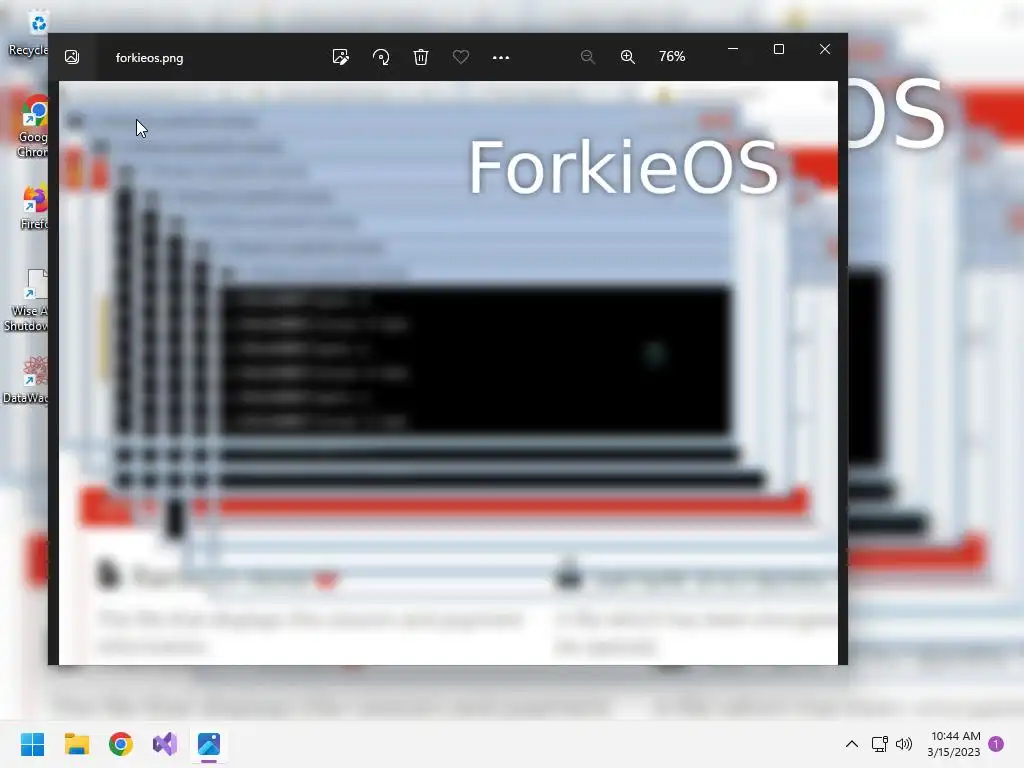Add image to favorites with heart icon
Viewport: 1024px width, 768px height.
pyautogui.click(x=460, y=57)
